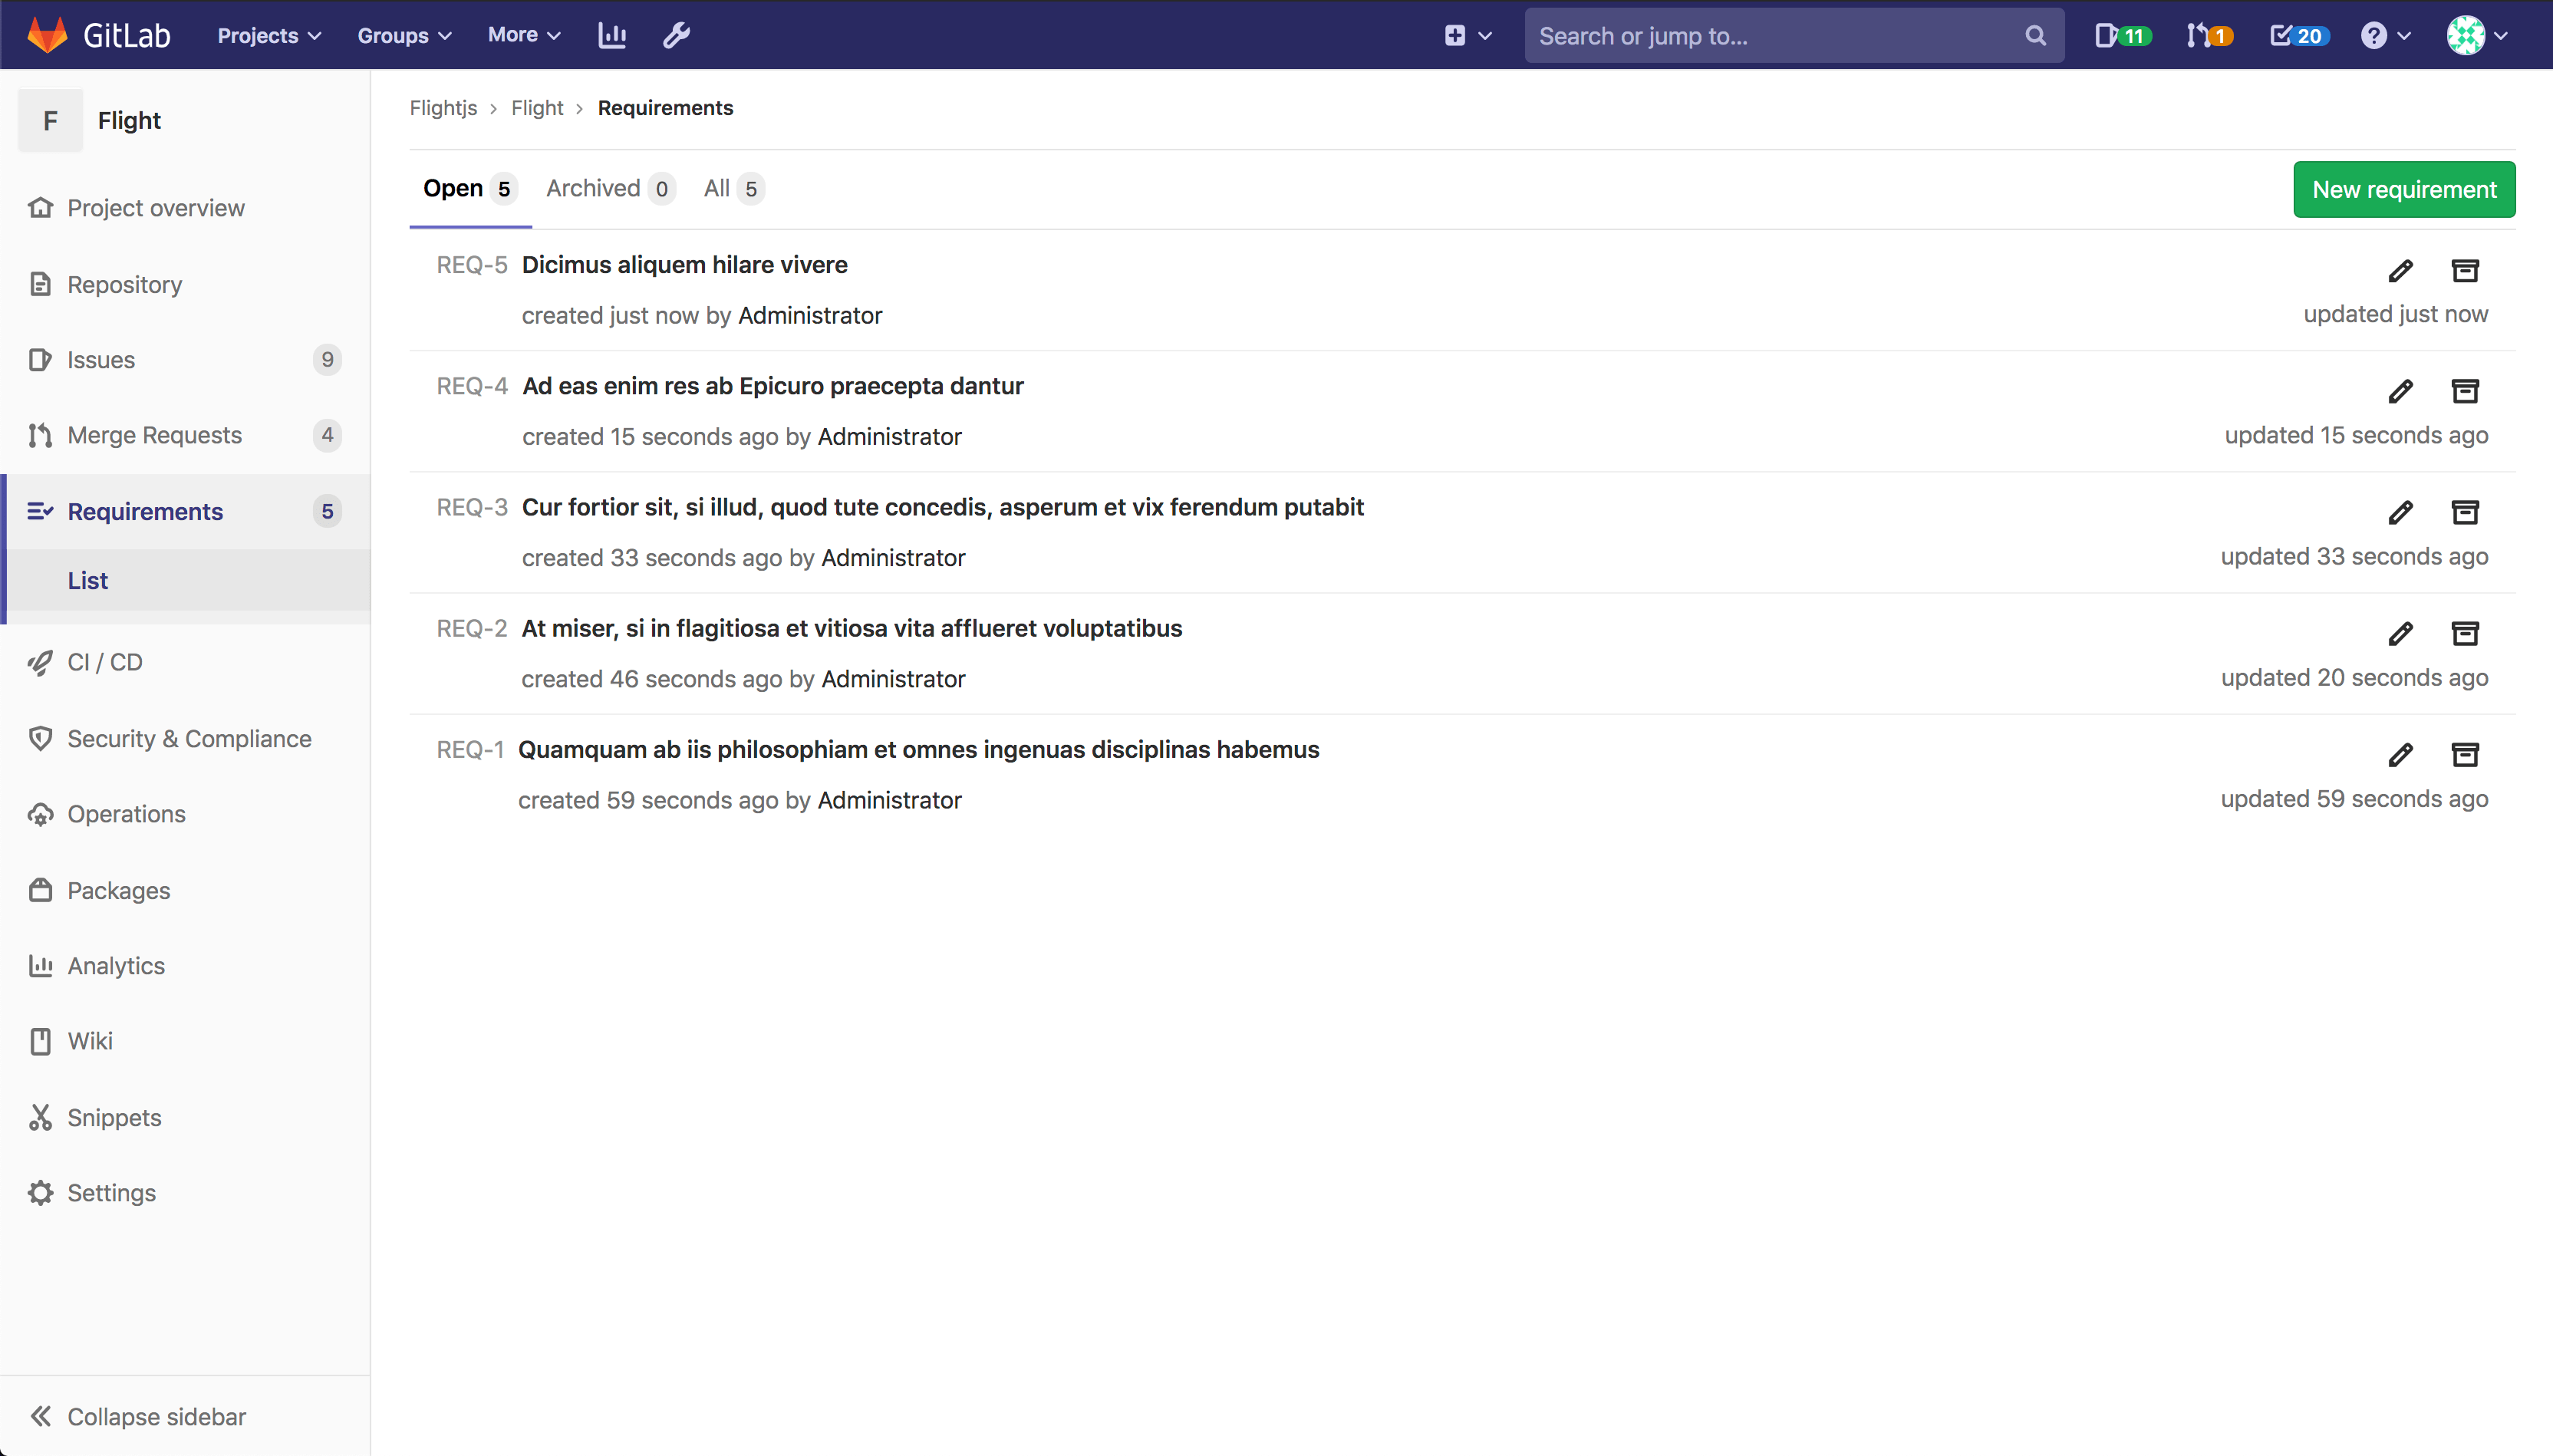Open the Admin Area wrench icon
The height and width of the screenshot is (1456, 2553).
pyautogui.click(x=676, y=35)
